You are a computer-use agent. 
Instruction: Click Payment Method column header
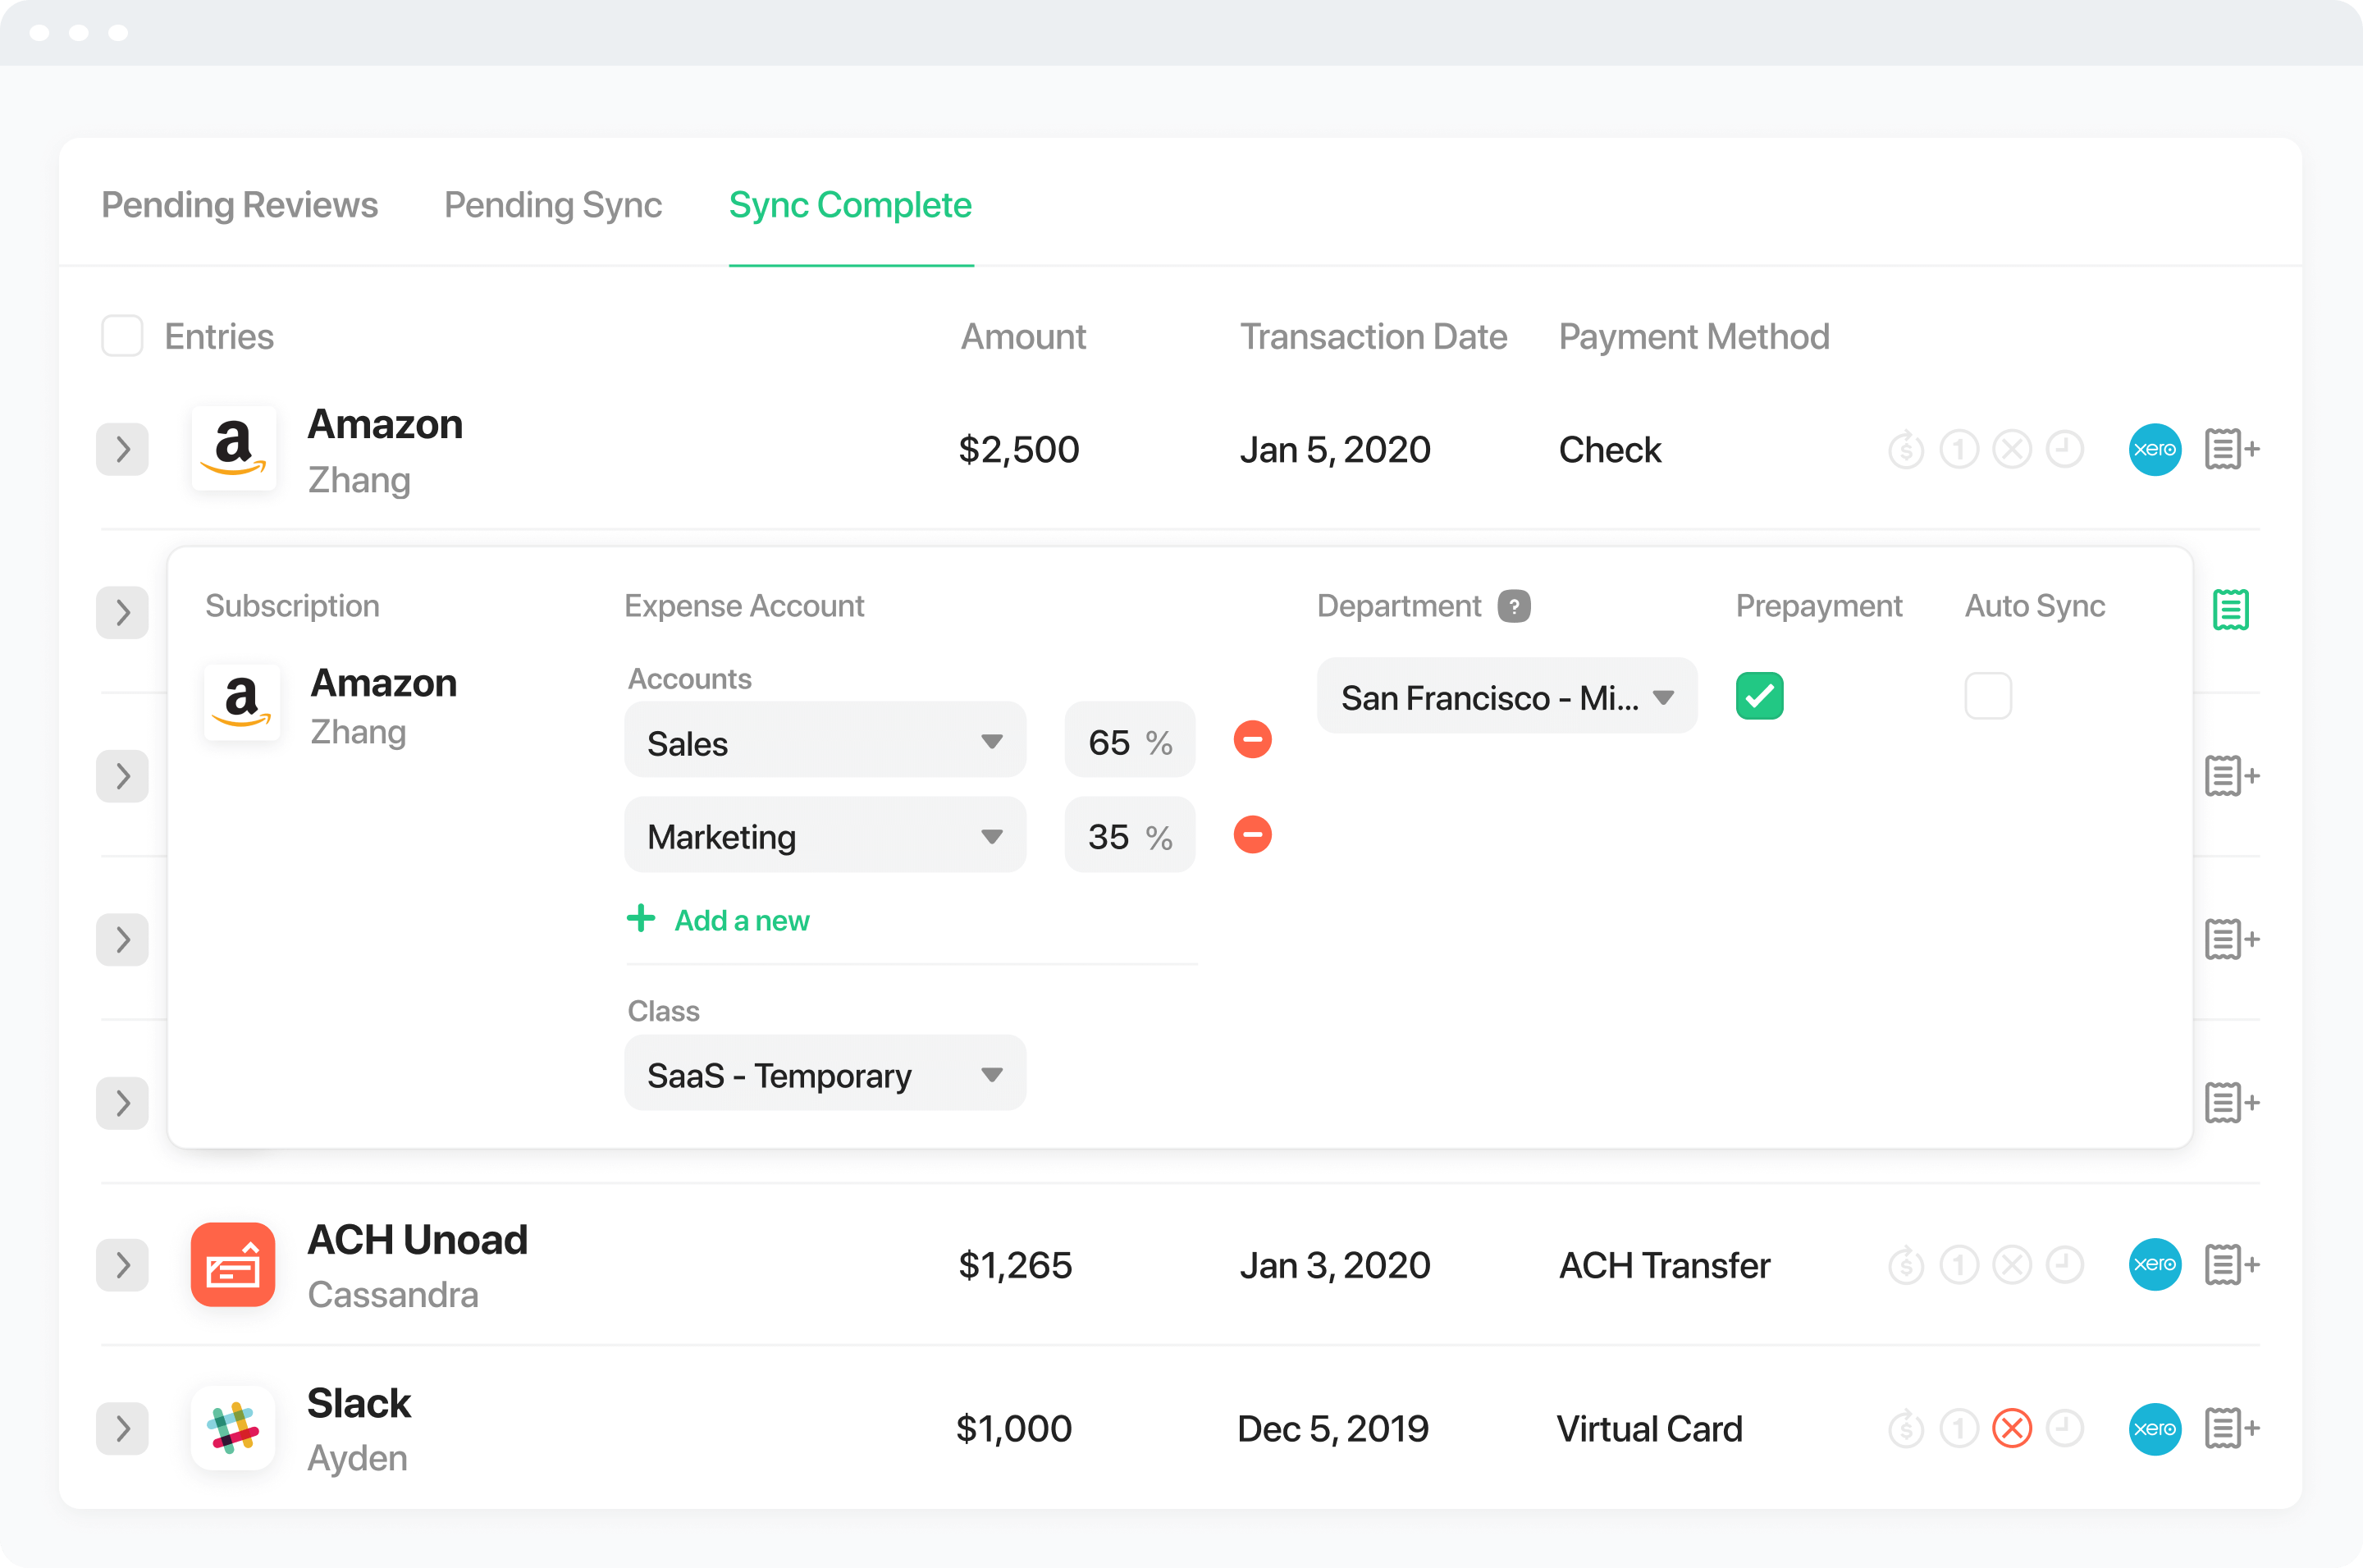point(1693,337)
